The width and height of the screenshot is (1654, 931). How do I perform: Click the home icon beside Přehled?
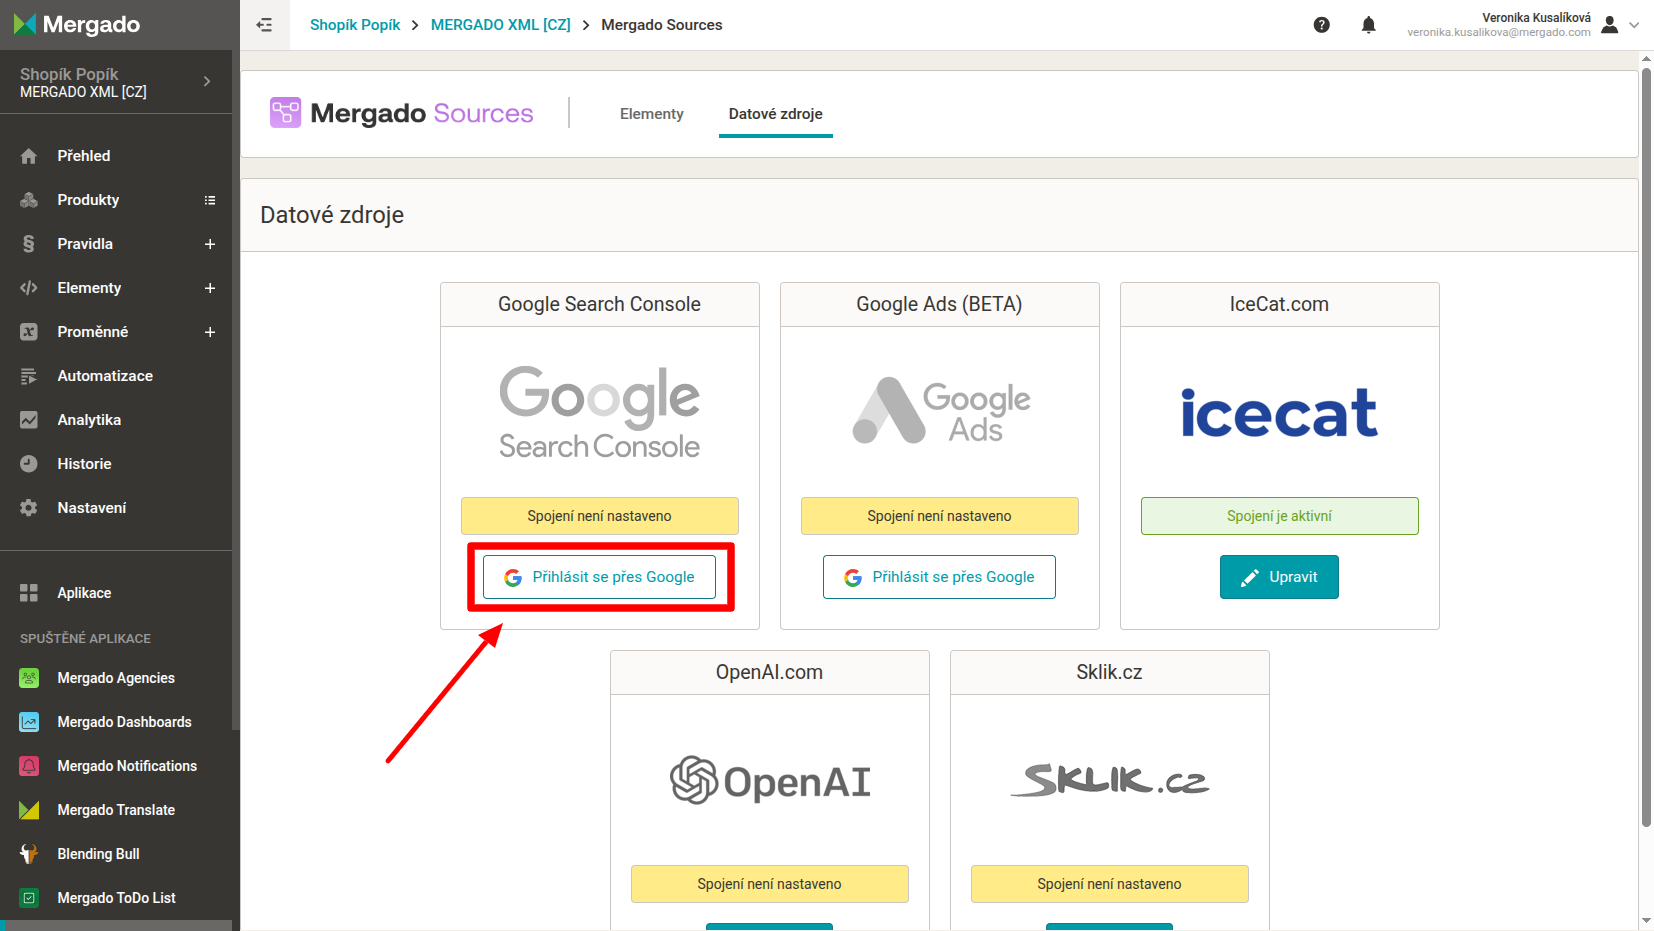click(29, 156)
